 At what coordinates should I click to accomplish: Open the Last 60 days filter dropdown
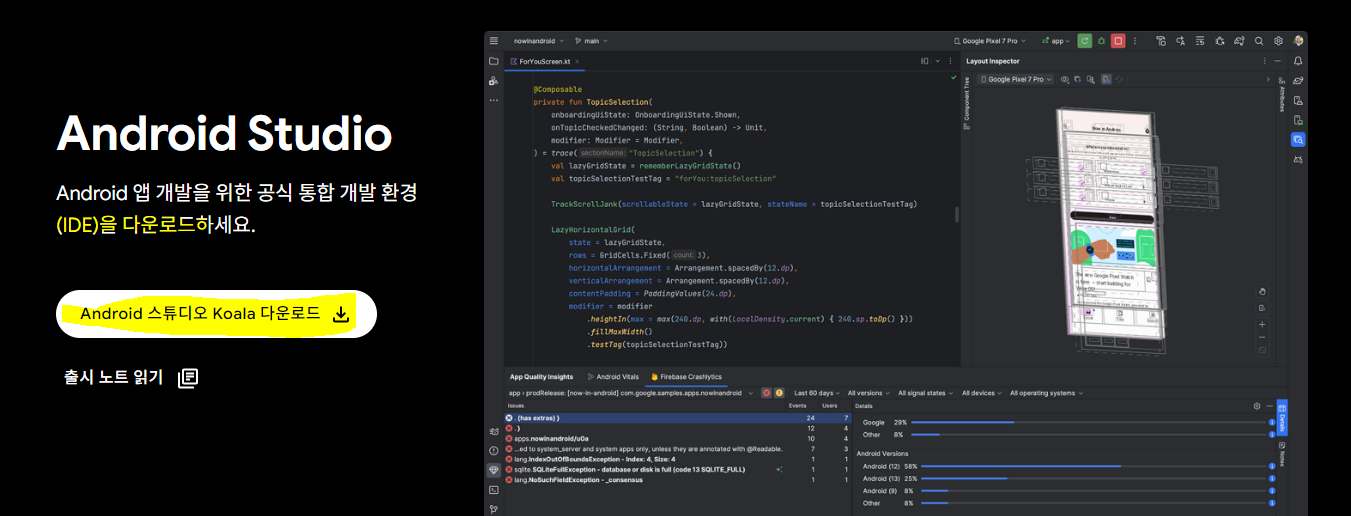(817, 393)
